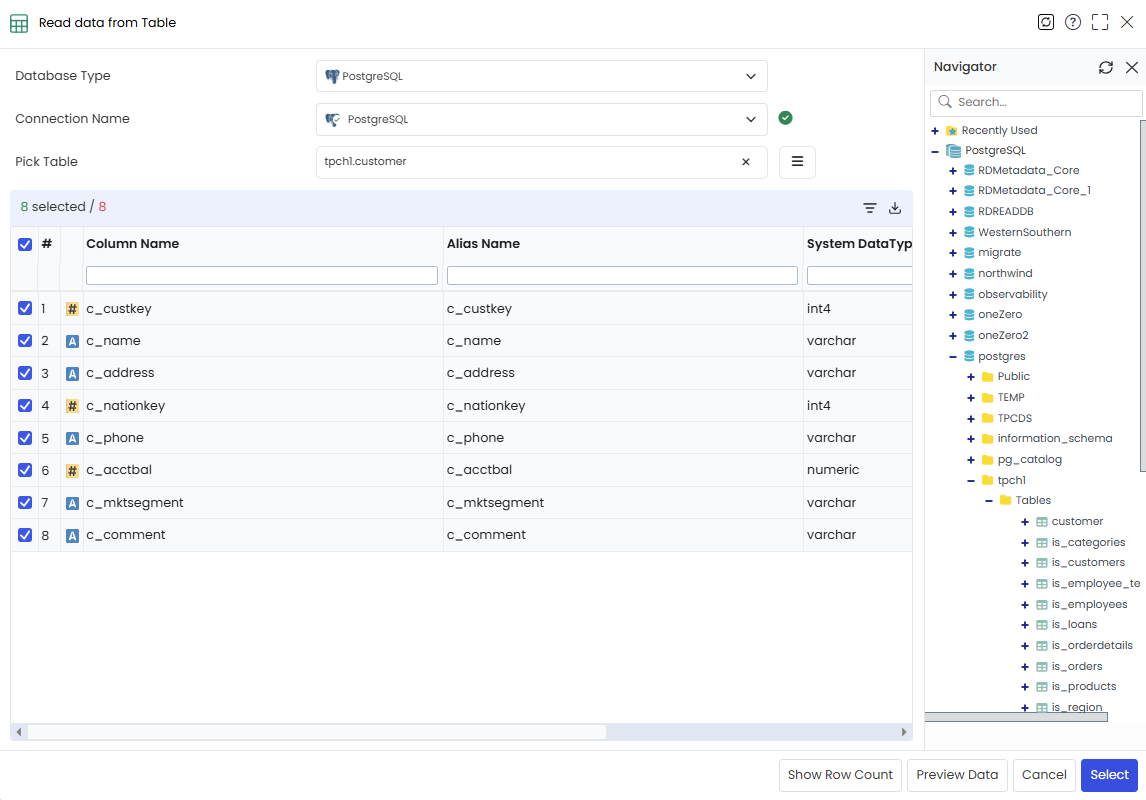Select the is_orders table in Navigator
The height and width of the screenshot is (800, 1146).
coord(1077,666)
